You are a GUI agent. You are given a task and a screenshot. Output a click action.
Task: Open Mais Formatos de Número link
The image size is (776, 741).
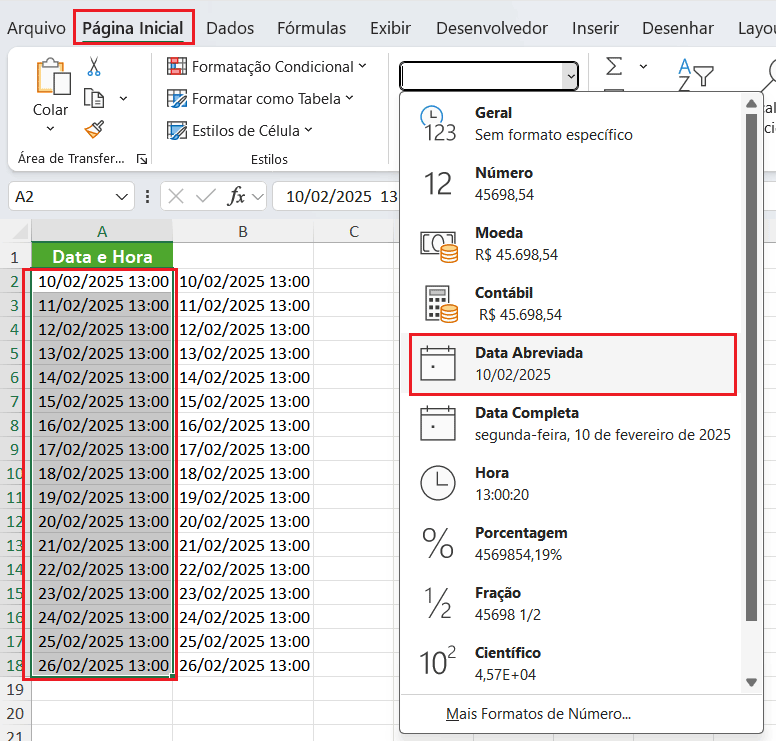tap(538, 714)
